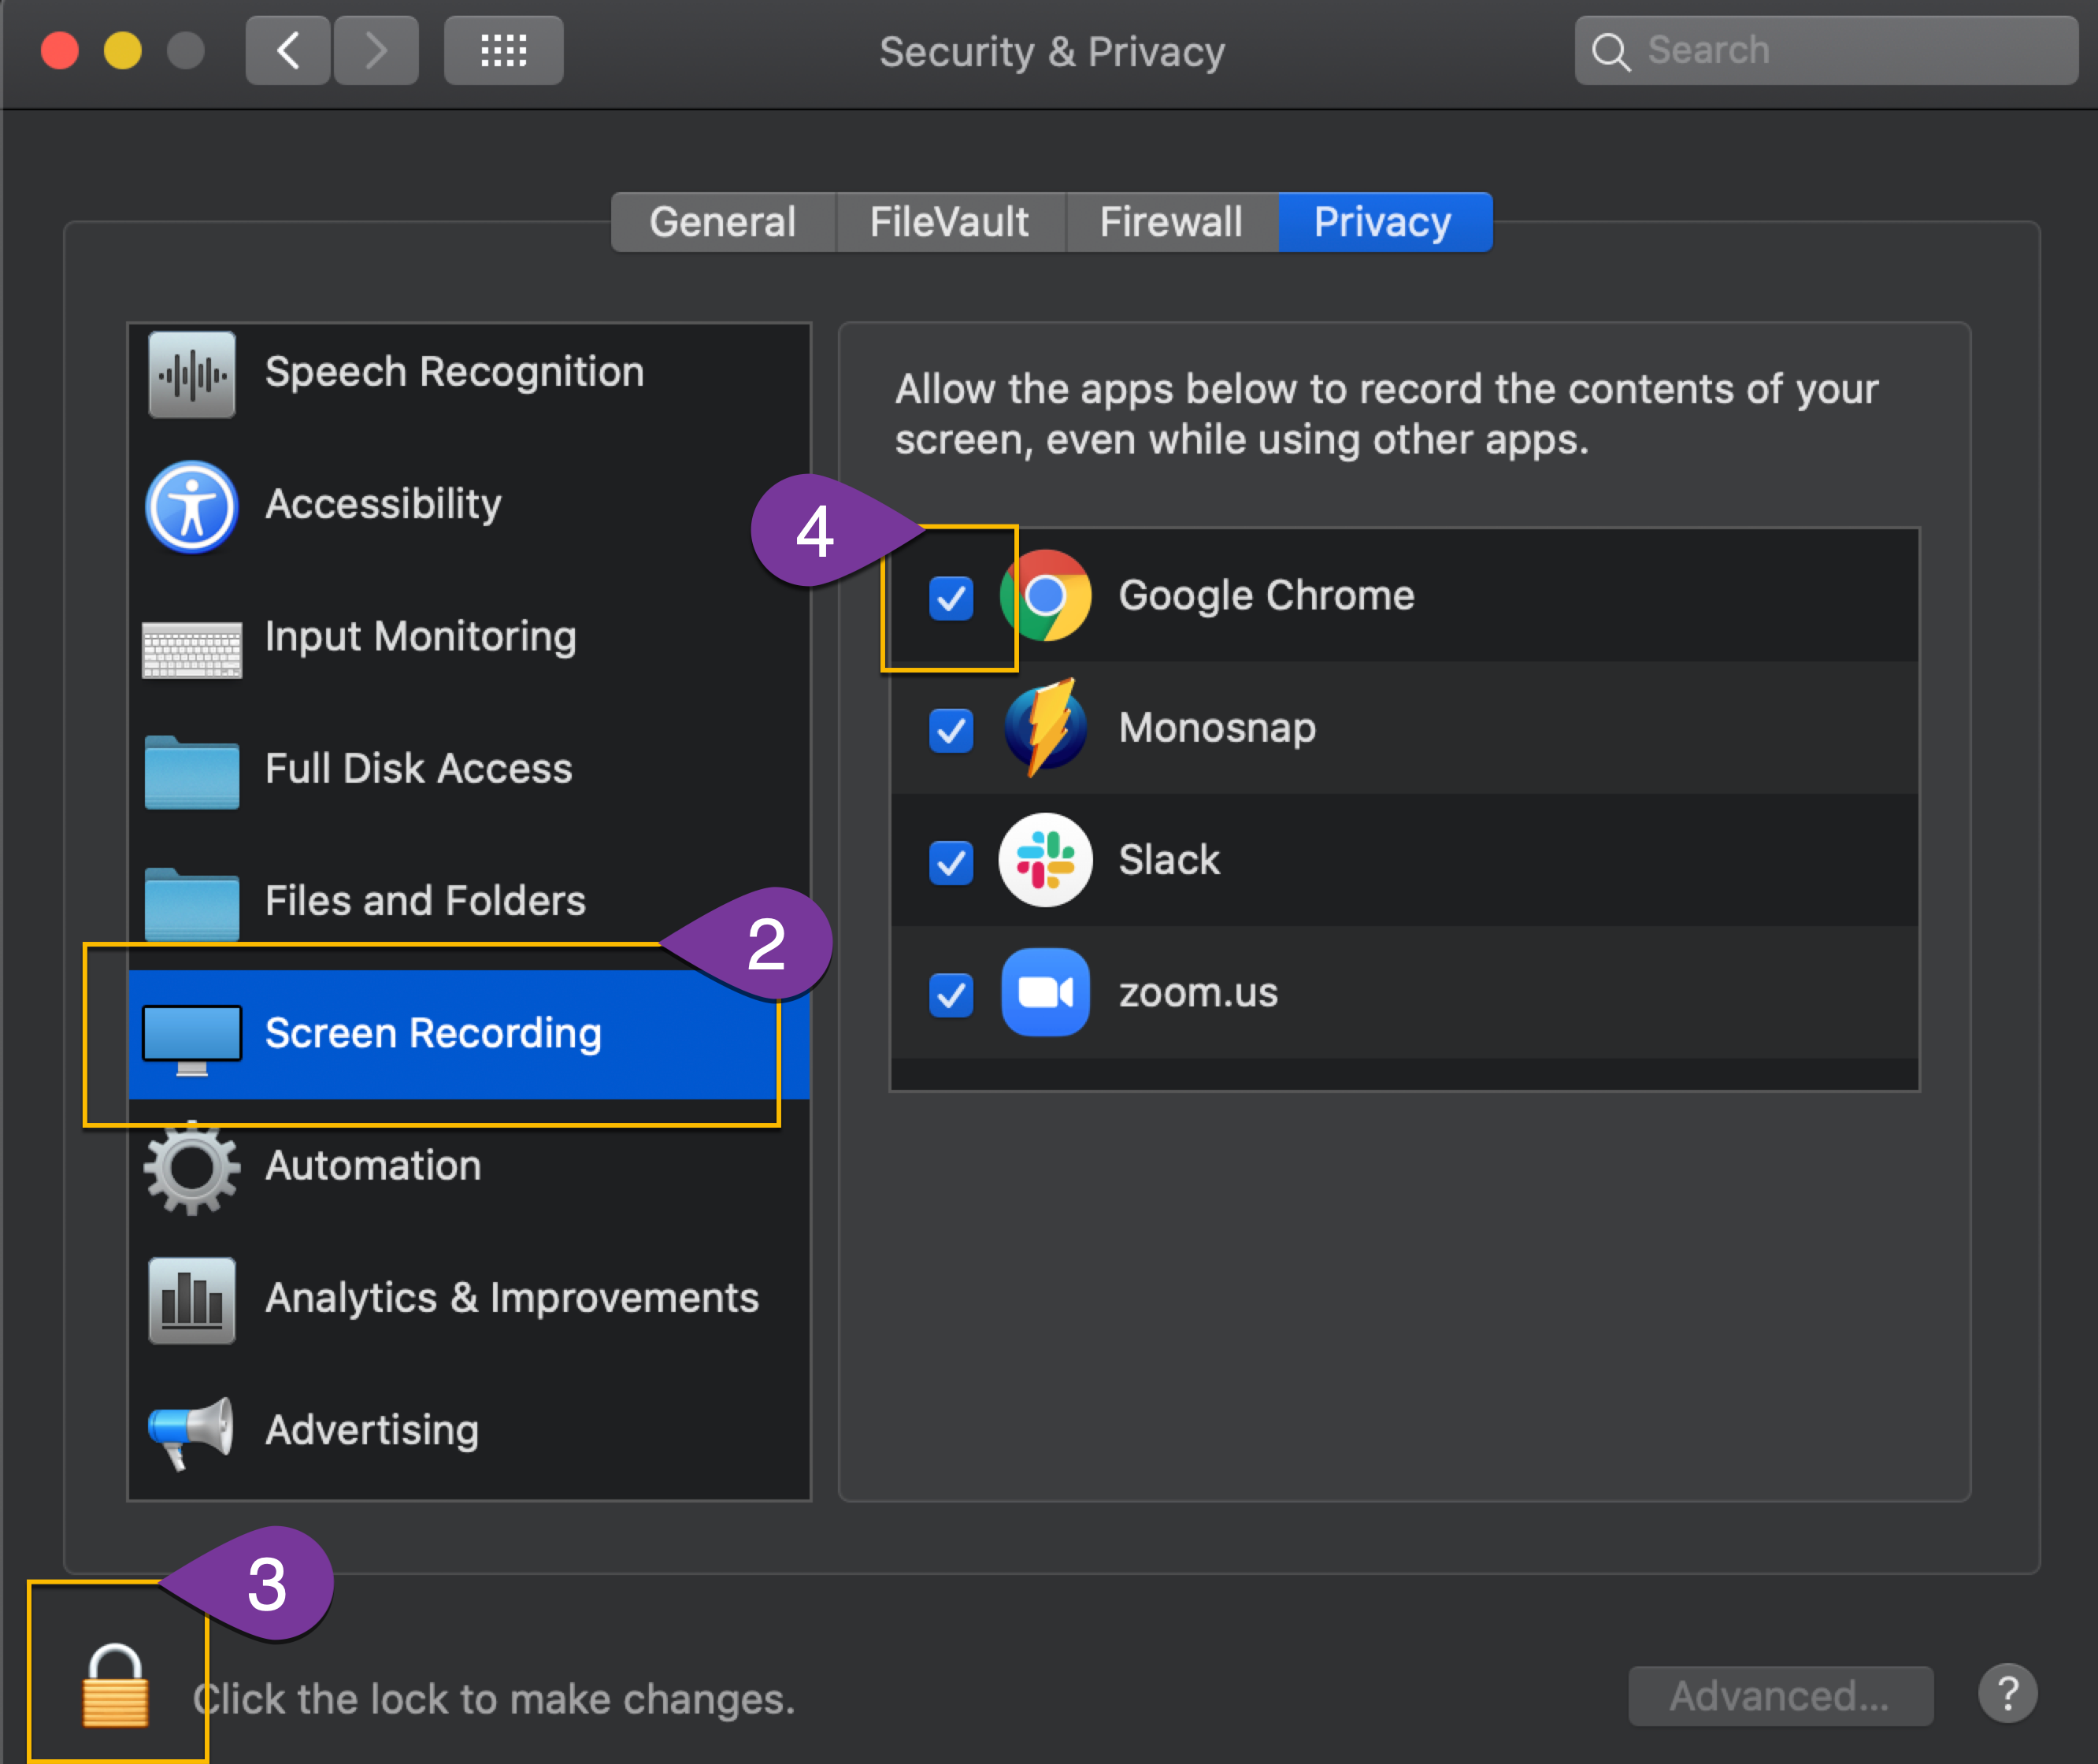Select Advertising label in the list
This screenshot has width=2098, height=1764.
coord(372,1430)
